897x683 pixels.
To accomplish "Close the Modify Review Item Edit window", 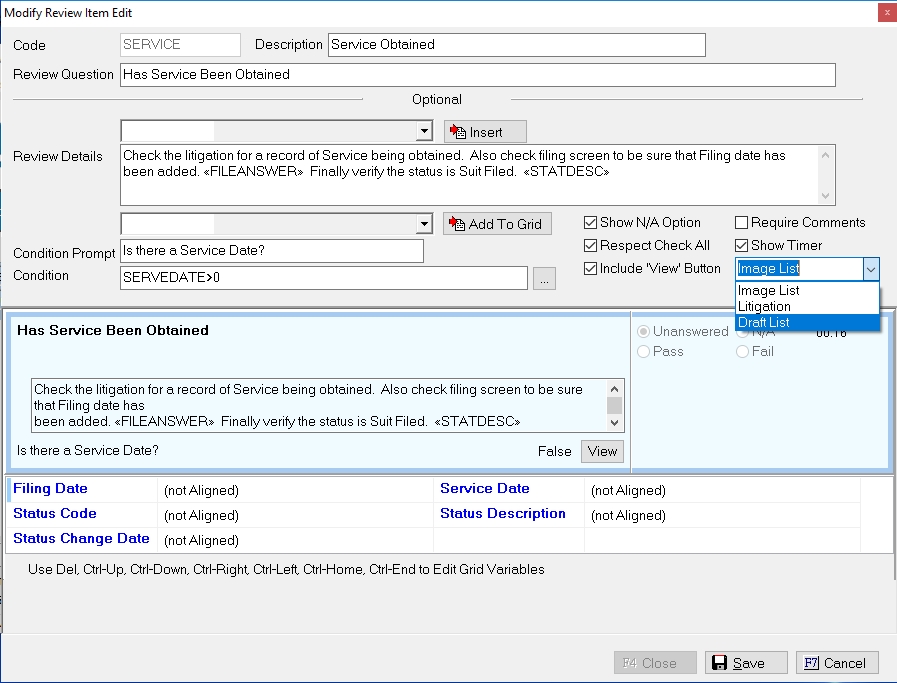I will coord(886,13).
